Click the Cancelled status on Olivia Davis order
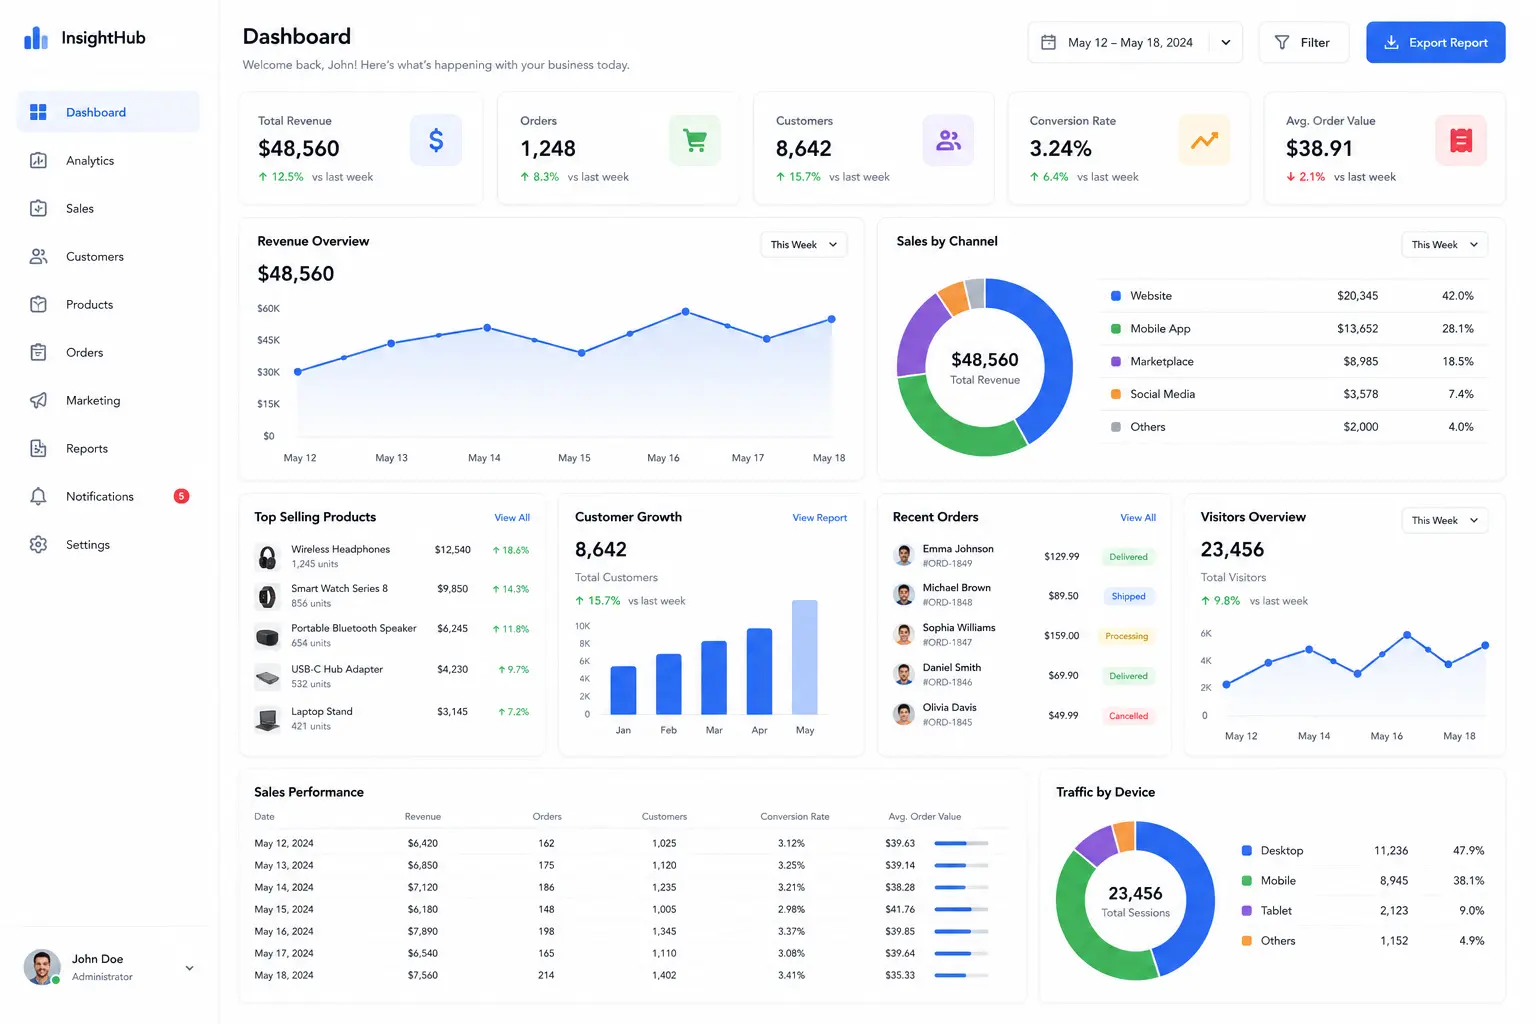This screenshot has width=1536, height=1024. pos(1128,716)
